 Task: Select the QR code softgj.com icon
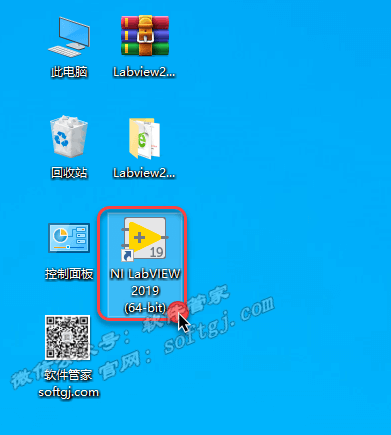click(x=68, y=338)
